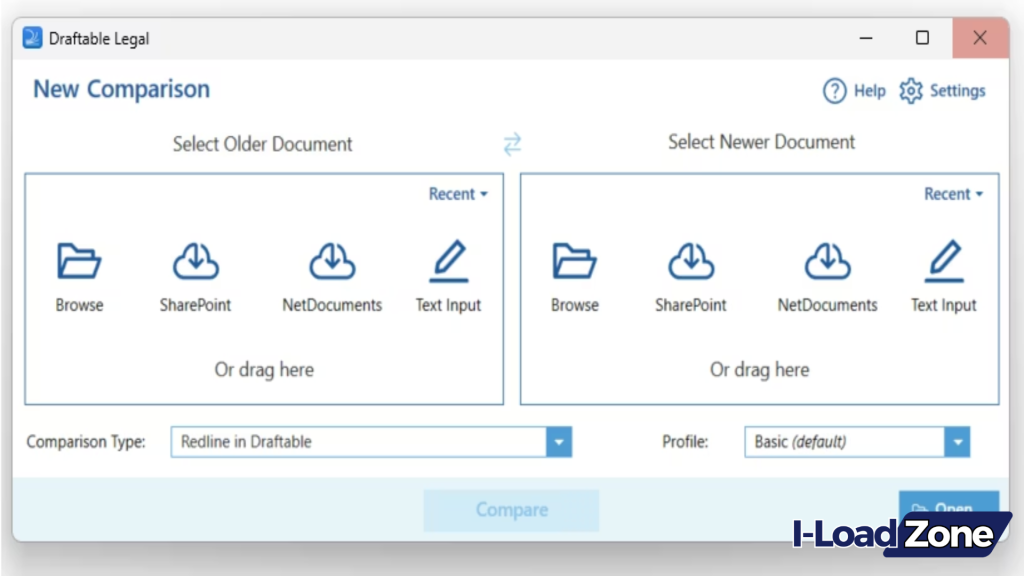Open the Comparison Type dropdown
1024x576 pixels.
pos(559,442)
